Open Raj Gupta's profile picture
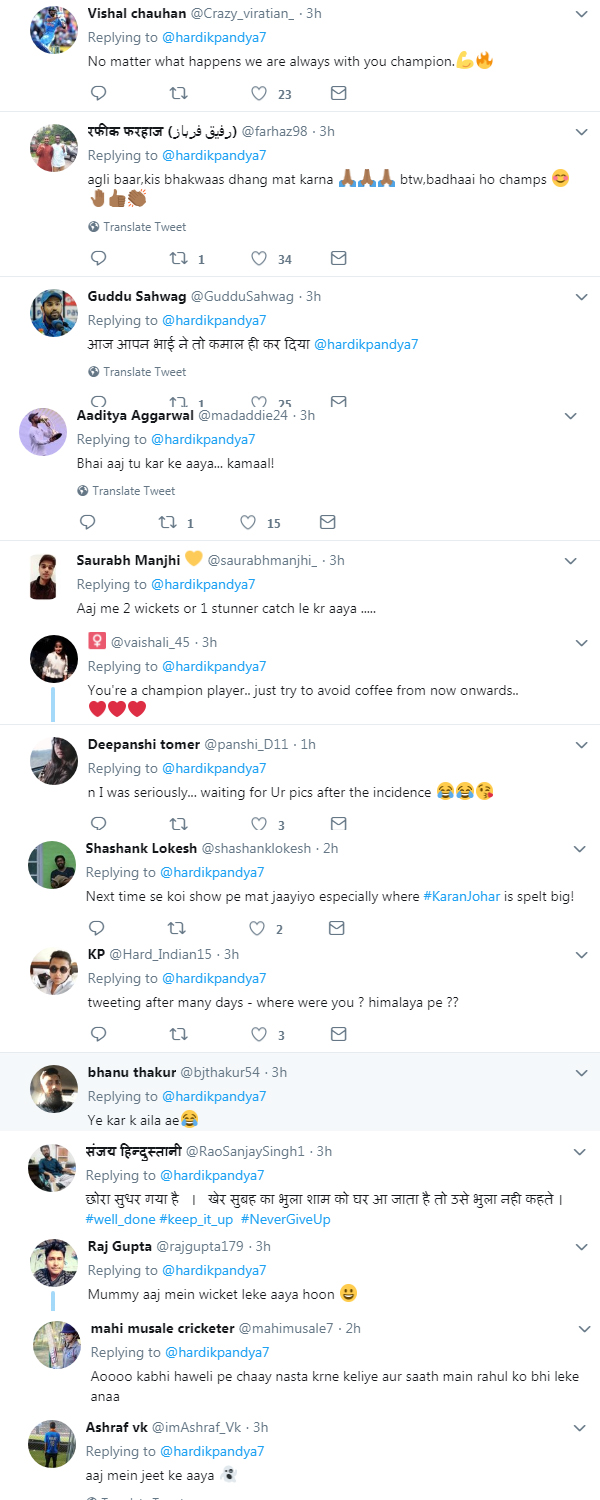This screenshot has width=600, height=1500. click(x=53, y=1264)
